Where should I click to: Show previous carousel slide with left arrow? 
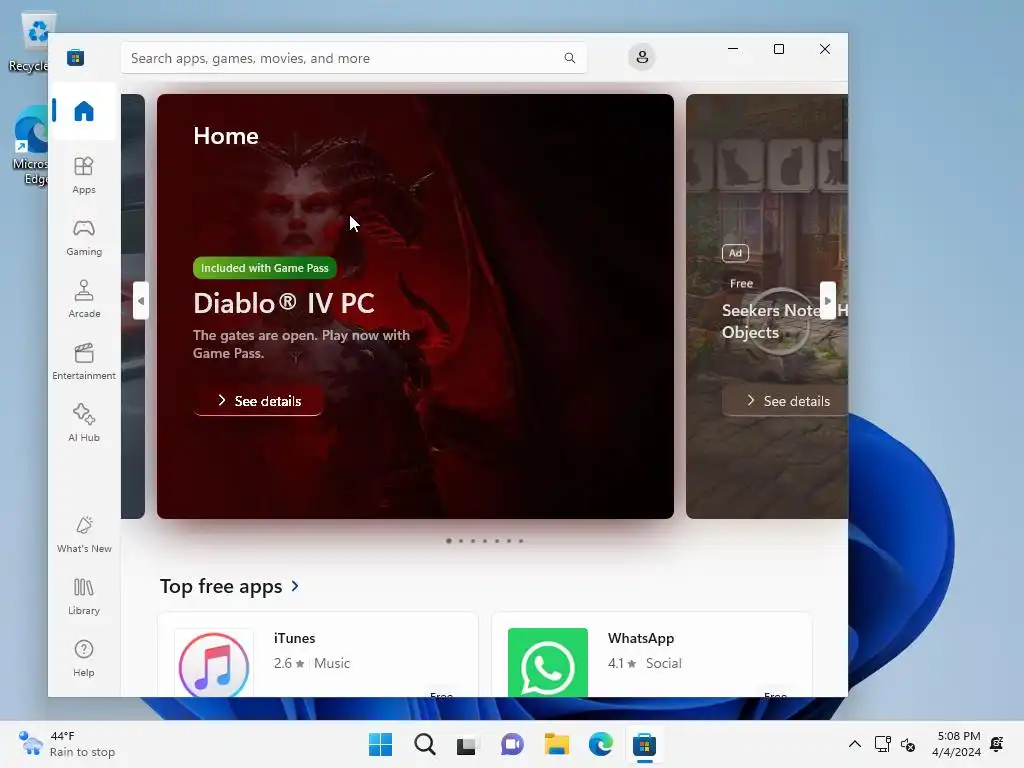pos(140,301)
